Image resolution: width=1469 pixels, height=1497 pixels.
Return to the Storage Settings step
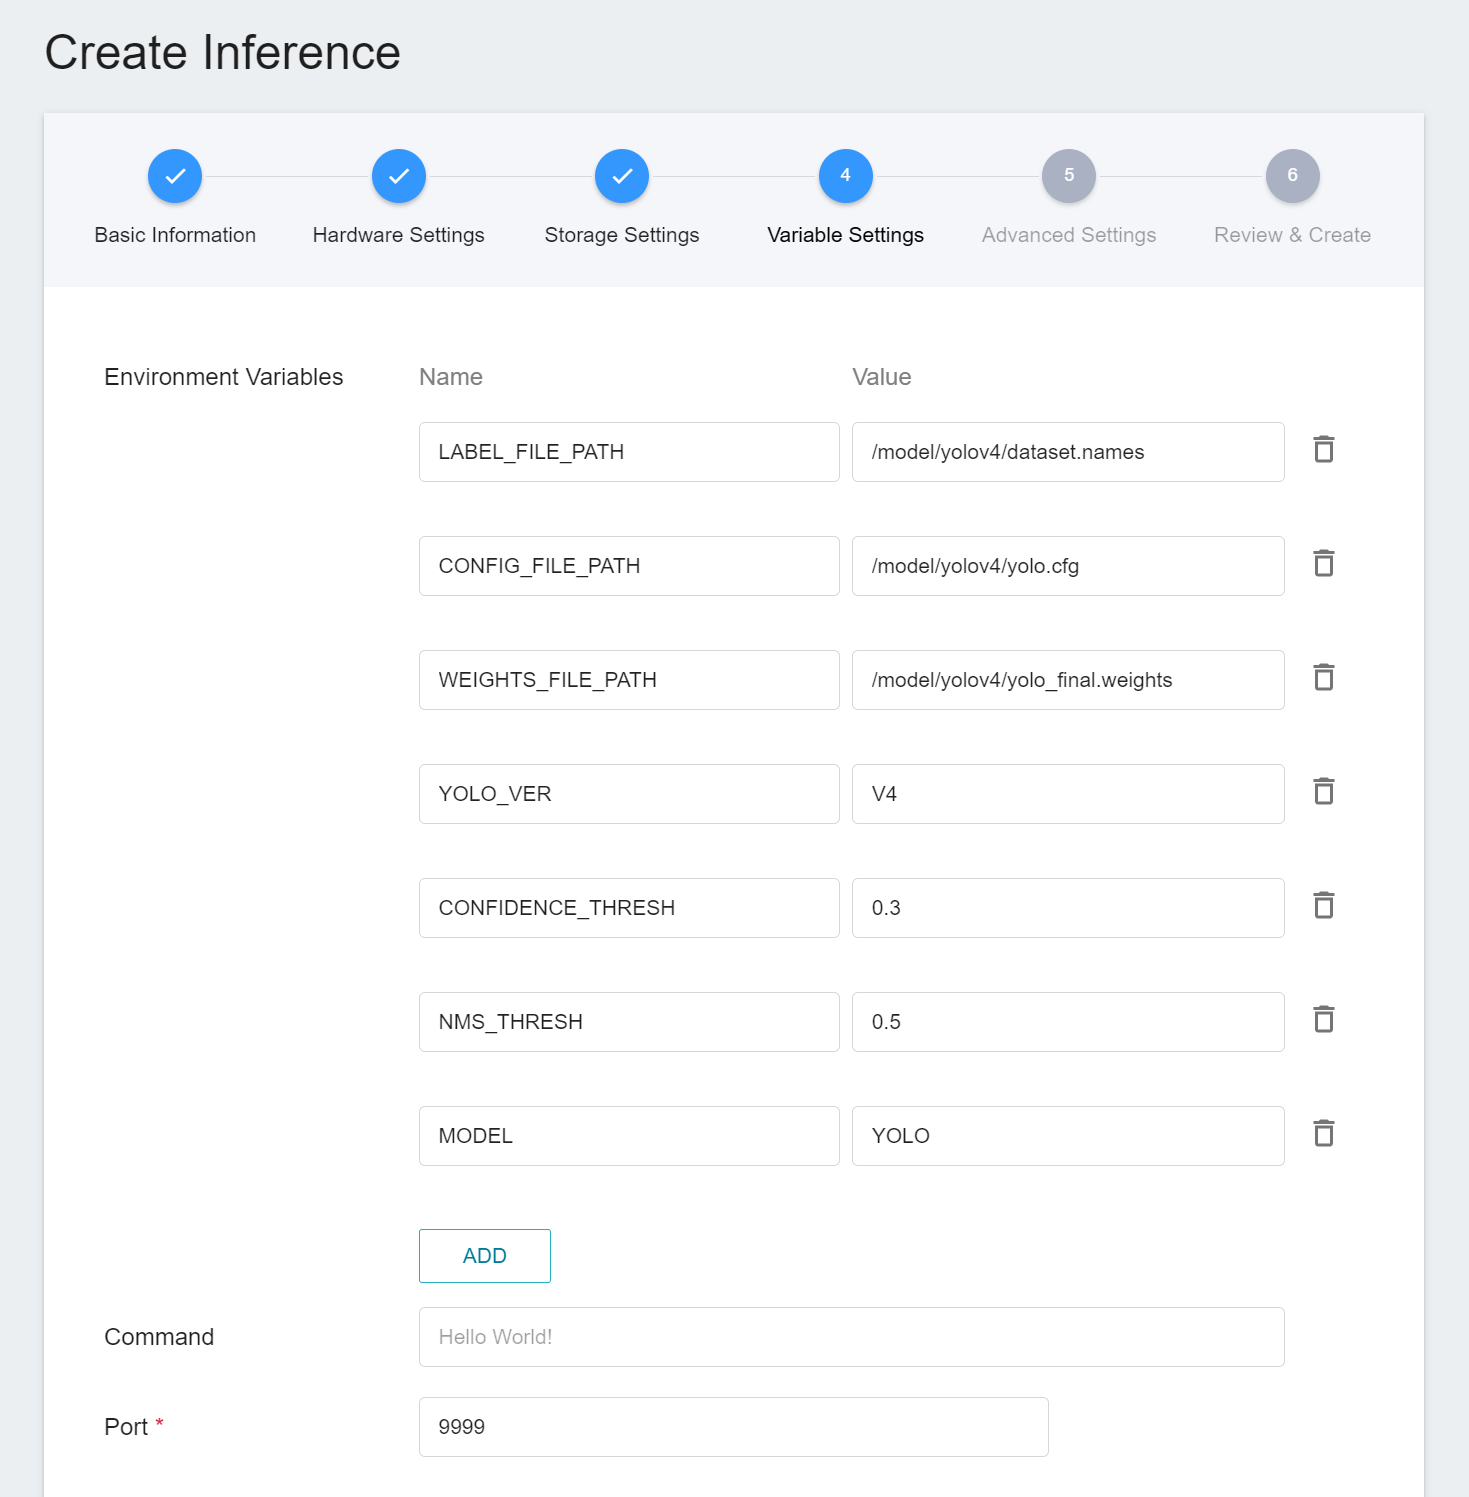[622, 176]
